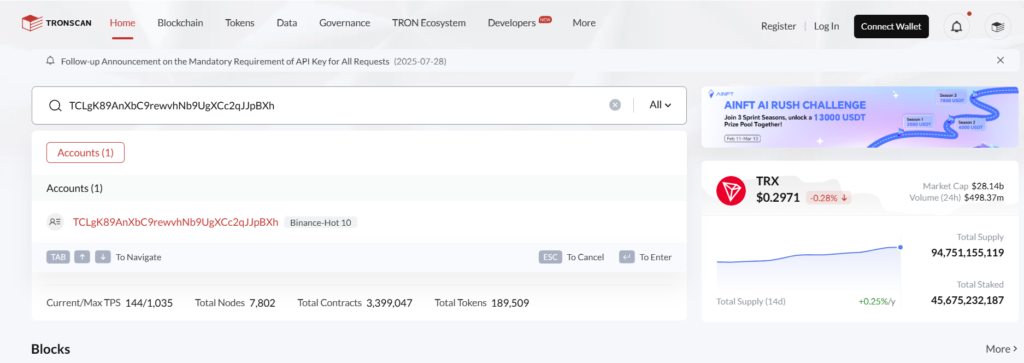Click the Total Nodes 7,802 stat
The height and width of the screenshot is (363, 1024).
[235, 303]
